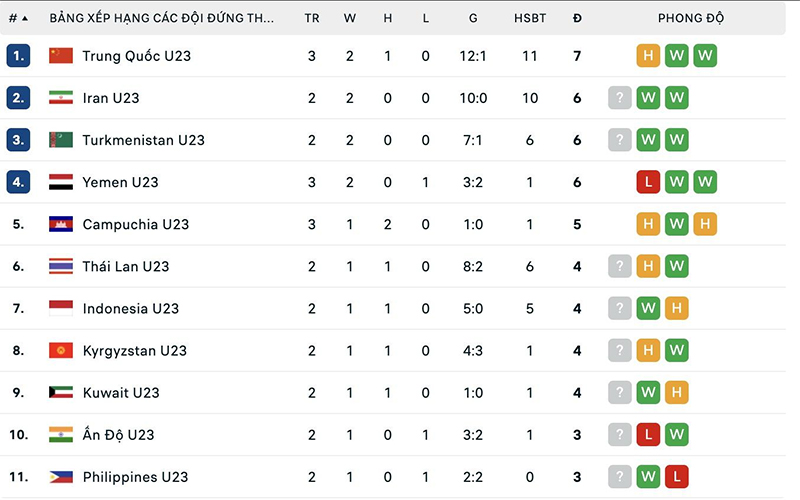Click the Iran U23 flag icon
This screenshot has height=500, width=800.
pos(61,97)
